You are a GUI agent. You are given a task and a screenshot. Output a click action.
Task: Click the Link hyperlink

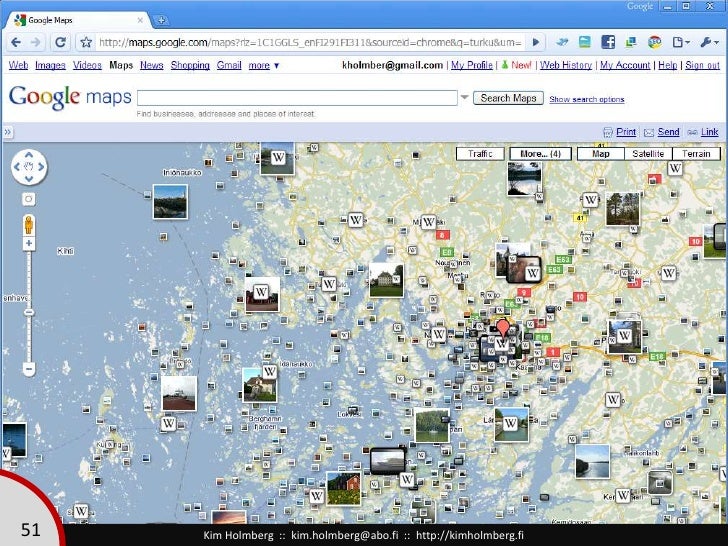(x=709, y=132)
